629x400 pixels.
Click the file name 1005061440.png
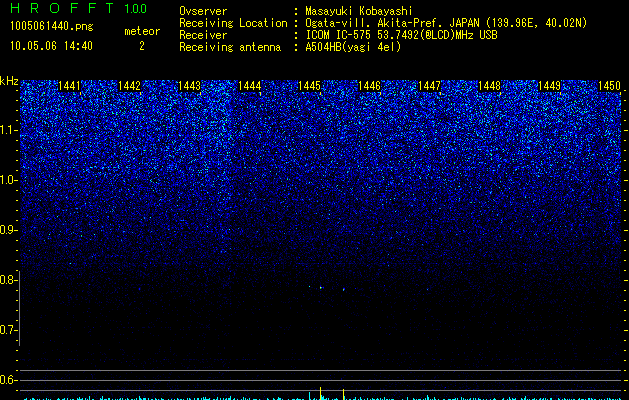pyautogui.click(x=51, y=26)
